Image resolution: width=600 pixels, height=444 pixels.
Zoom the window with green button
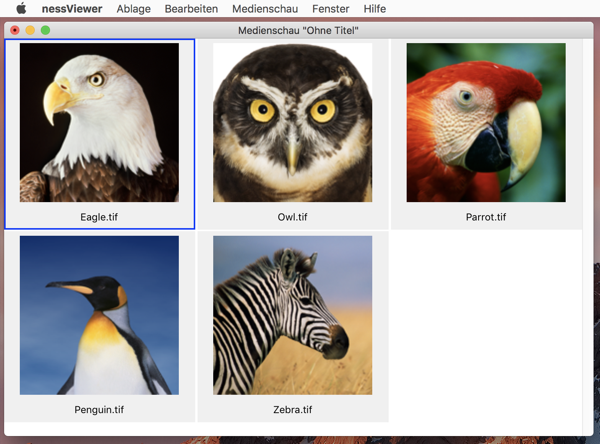click(x=45, y=30)
